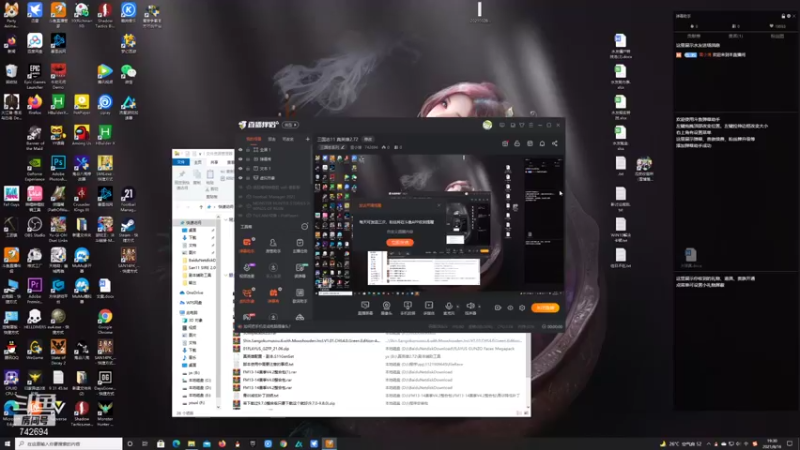Select GeForce Experience desktop shortcut
This screenshot has height=450, width=800.
pyautogui.click(x=35, y=167)
